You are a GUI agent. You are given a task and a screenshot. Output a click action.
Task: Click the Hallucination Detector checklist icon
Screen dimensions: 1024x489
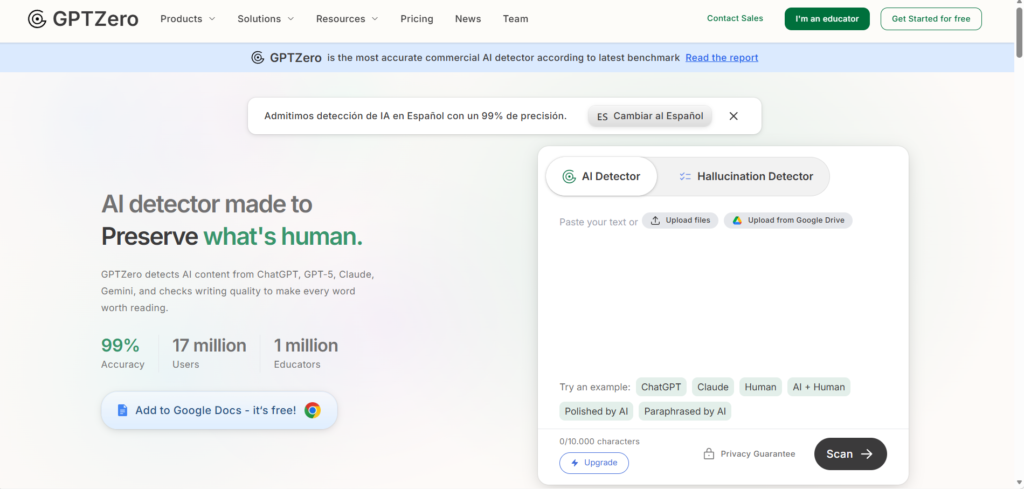point(685,176)
